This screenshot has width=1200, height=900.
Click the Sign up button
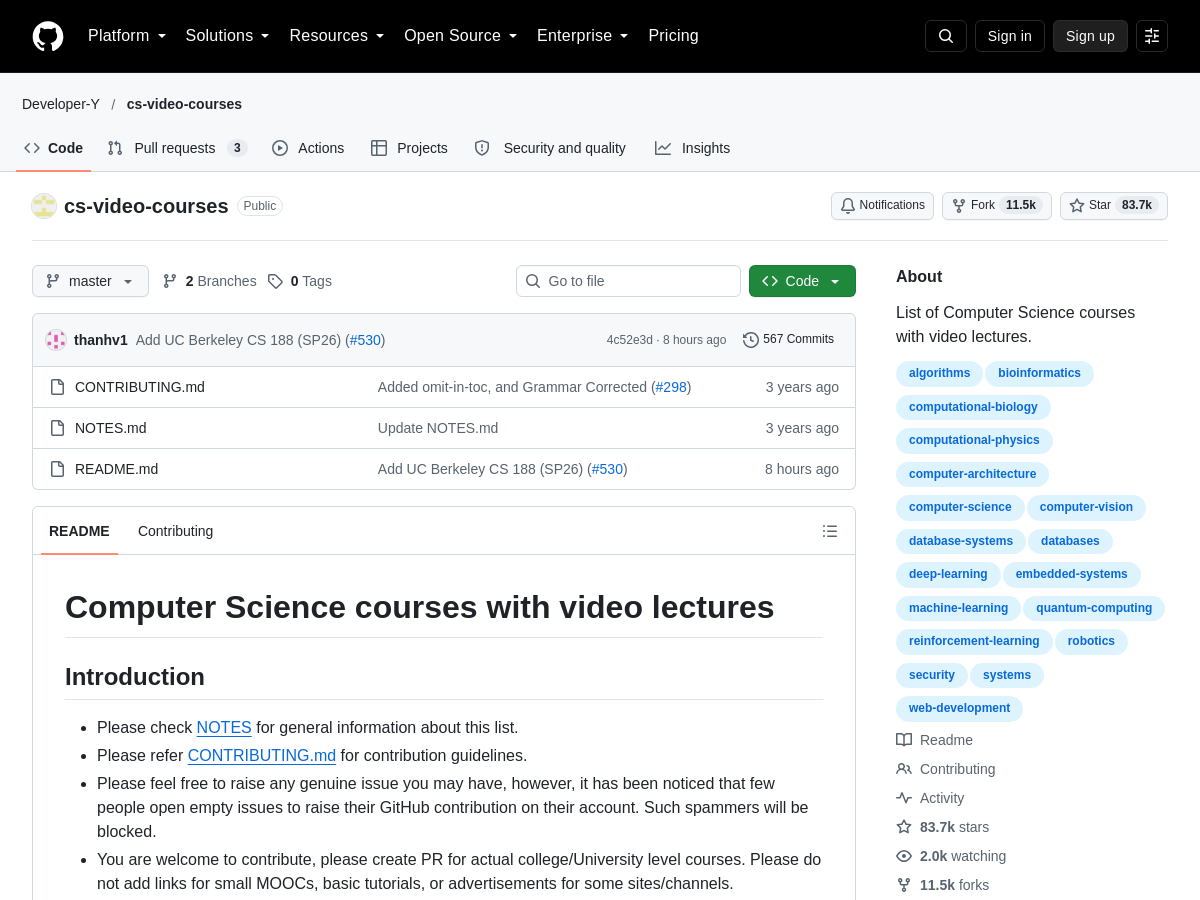click(x=1090, y=36)
